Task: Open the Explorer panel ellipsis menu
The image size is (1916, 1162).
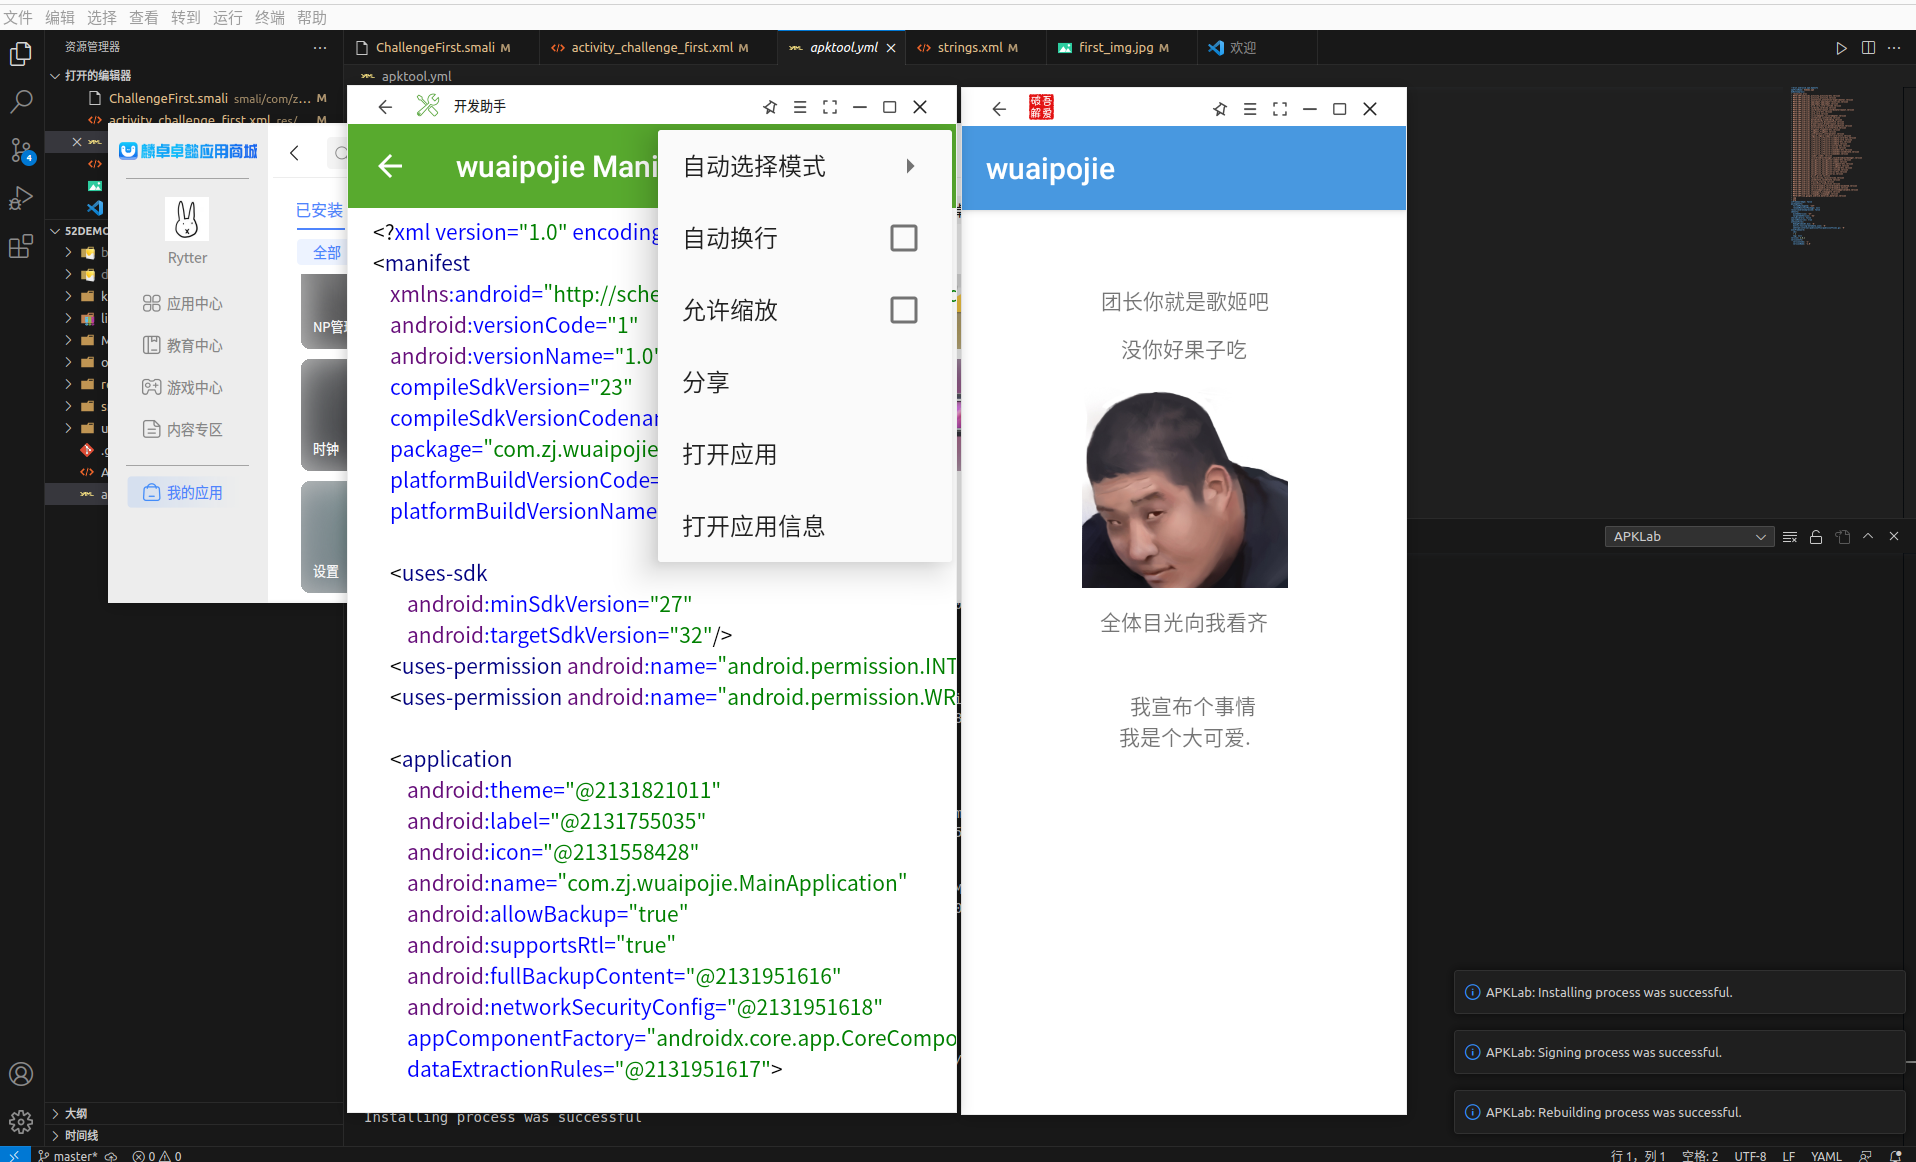Action: click(319, 47)
